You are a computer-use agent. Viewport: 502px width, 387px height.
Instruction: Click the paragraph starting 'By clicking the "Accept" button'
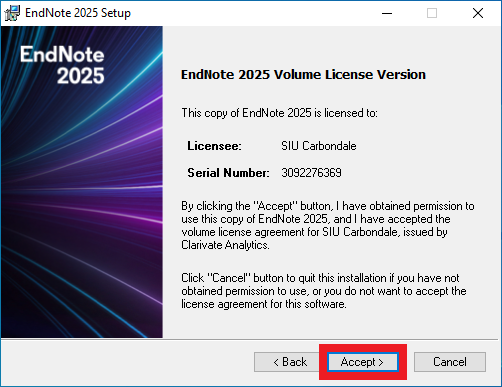click(x=328, y=225)
